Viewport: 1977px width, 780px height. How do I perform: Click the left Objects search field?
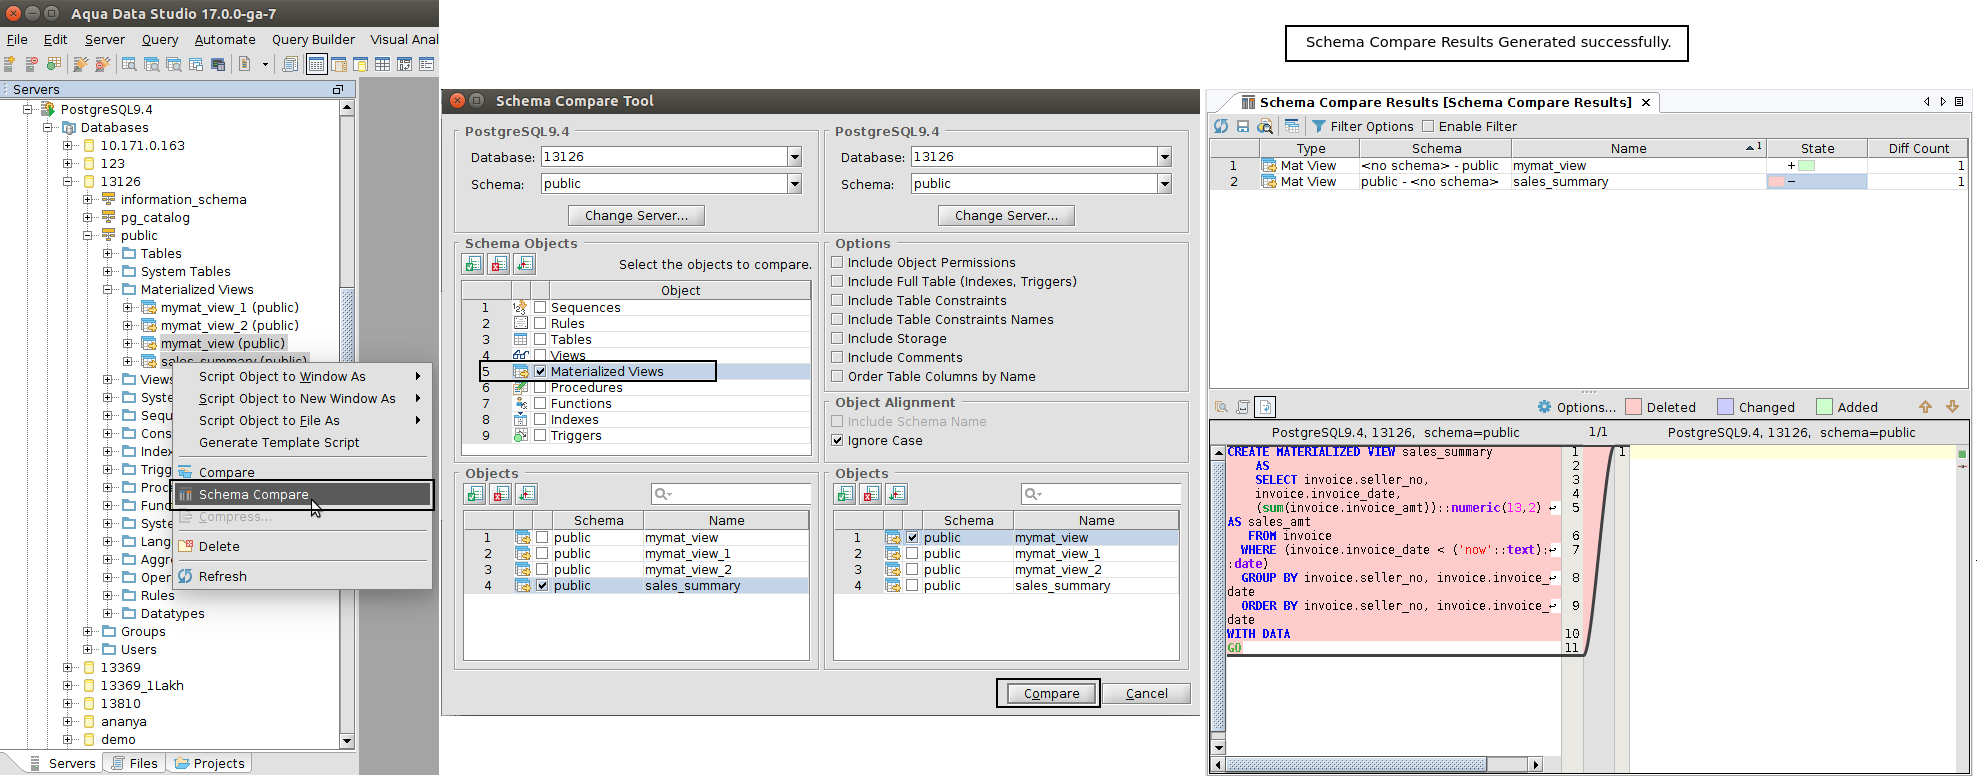click(735, 494)
